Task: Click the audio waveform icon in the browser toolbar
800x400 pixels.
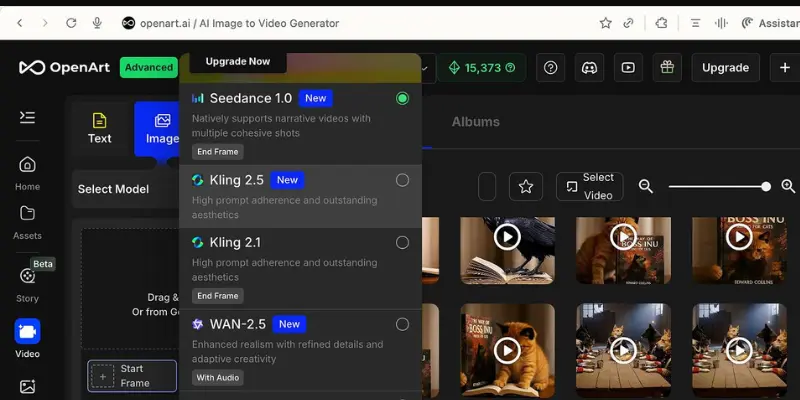Action: [x=721, y=23]
